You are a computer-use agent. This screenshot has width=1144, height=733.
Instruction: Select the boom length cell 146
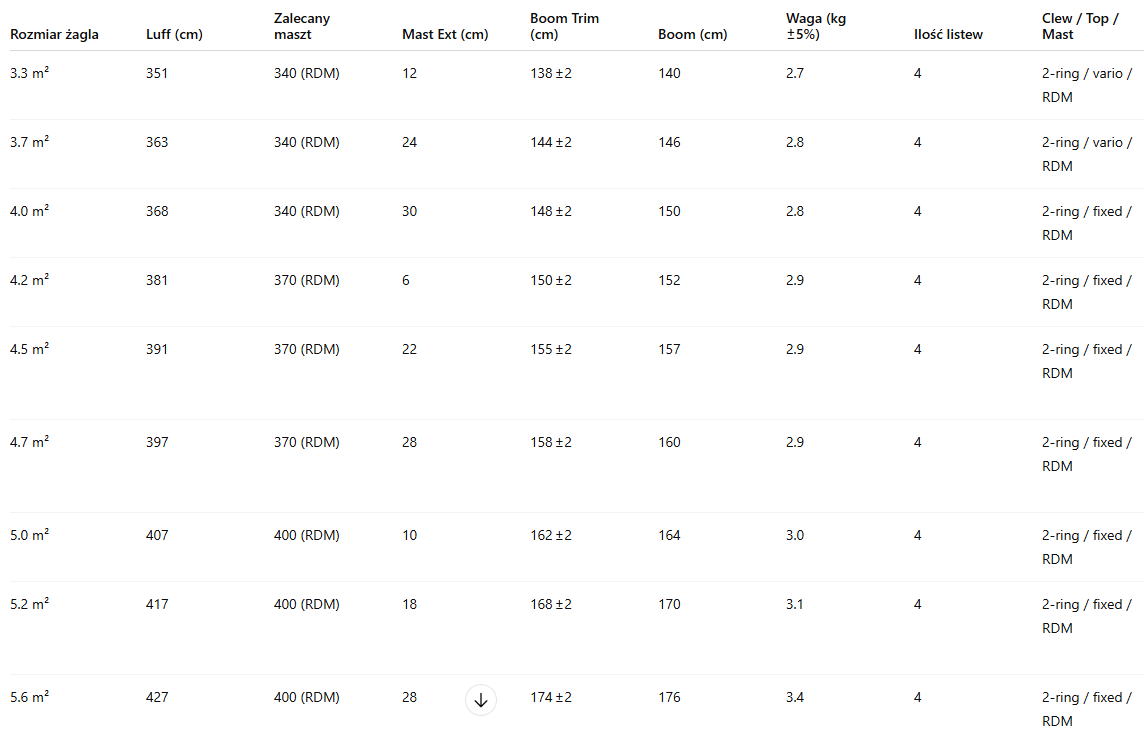click(669, 143)
